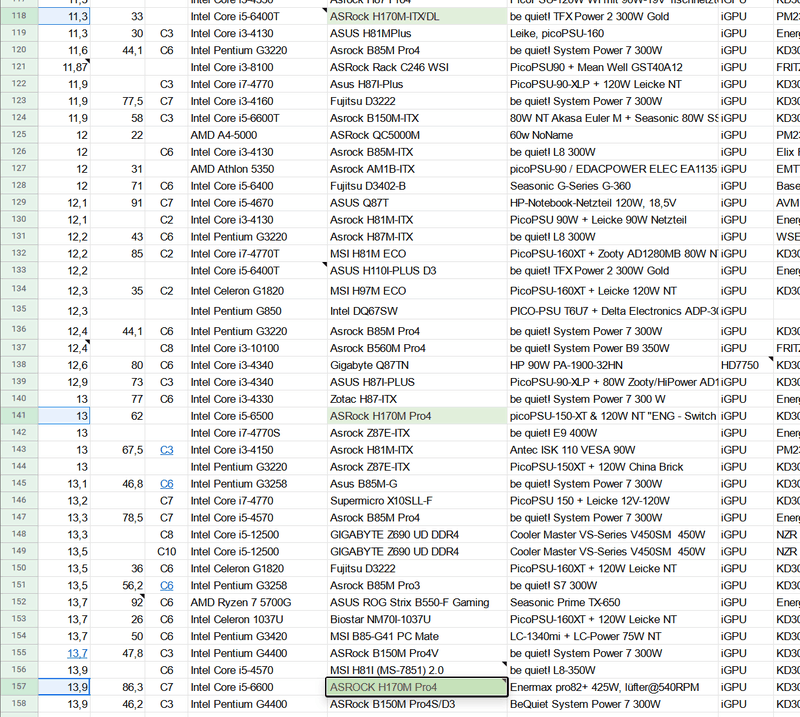This screenshot has height=717, width=800.
Task: Select 'PicoPSU90 + Mean Well GST40A12' cell
Action: click(612, 67)
